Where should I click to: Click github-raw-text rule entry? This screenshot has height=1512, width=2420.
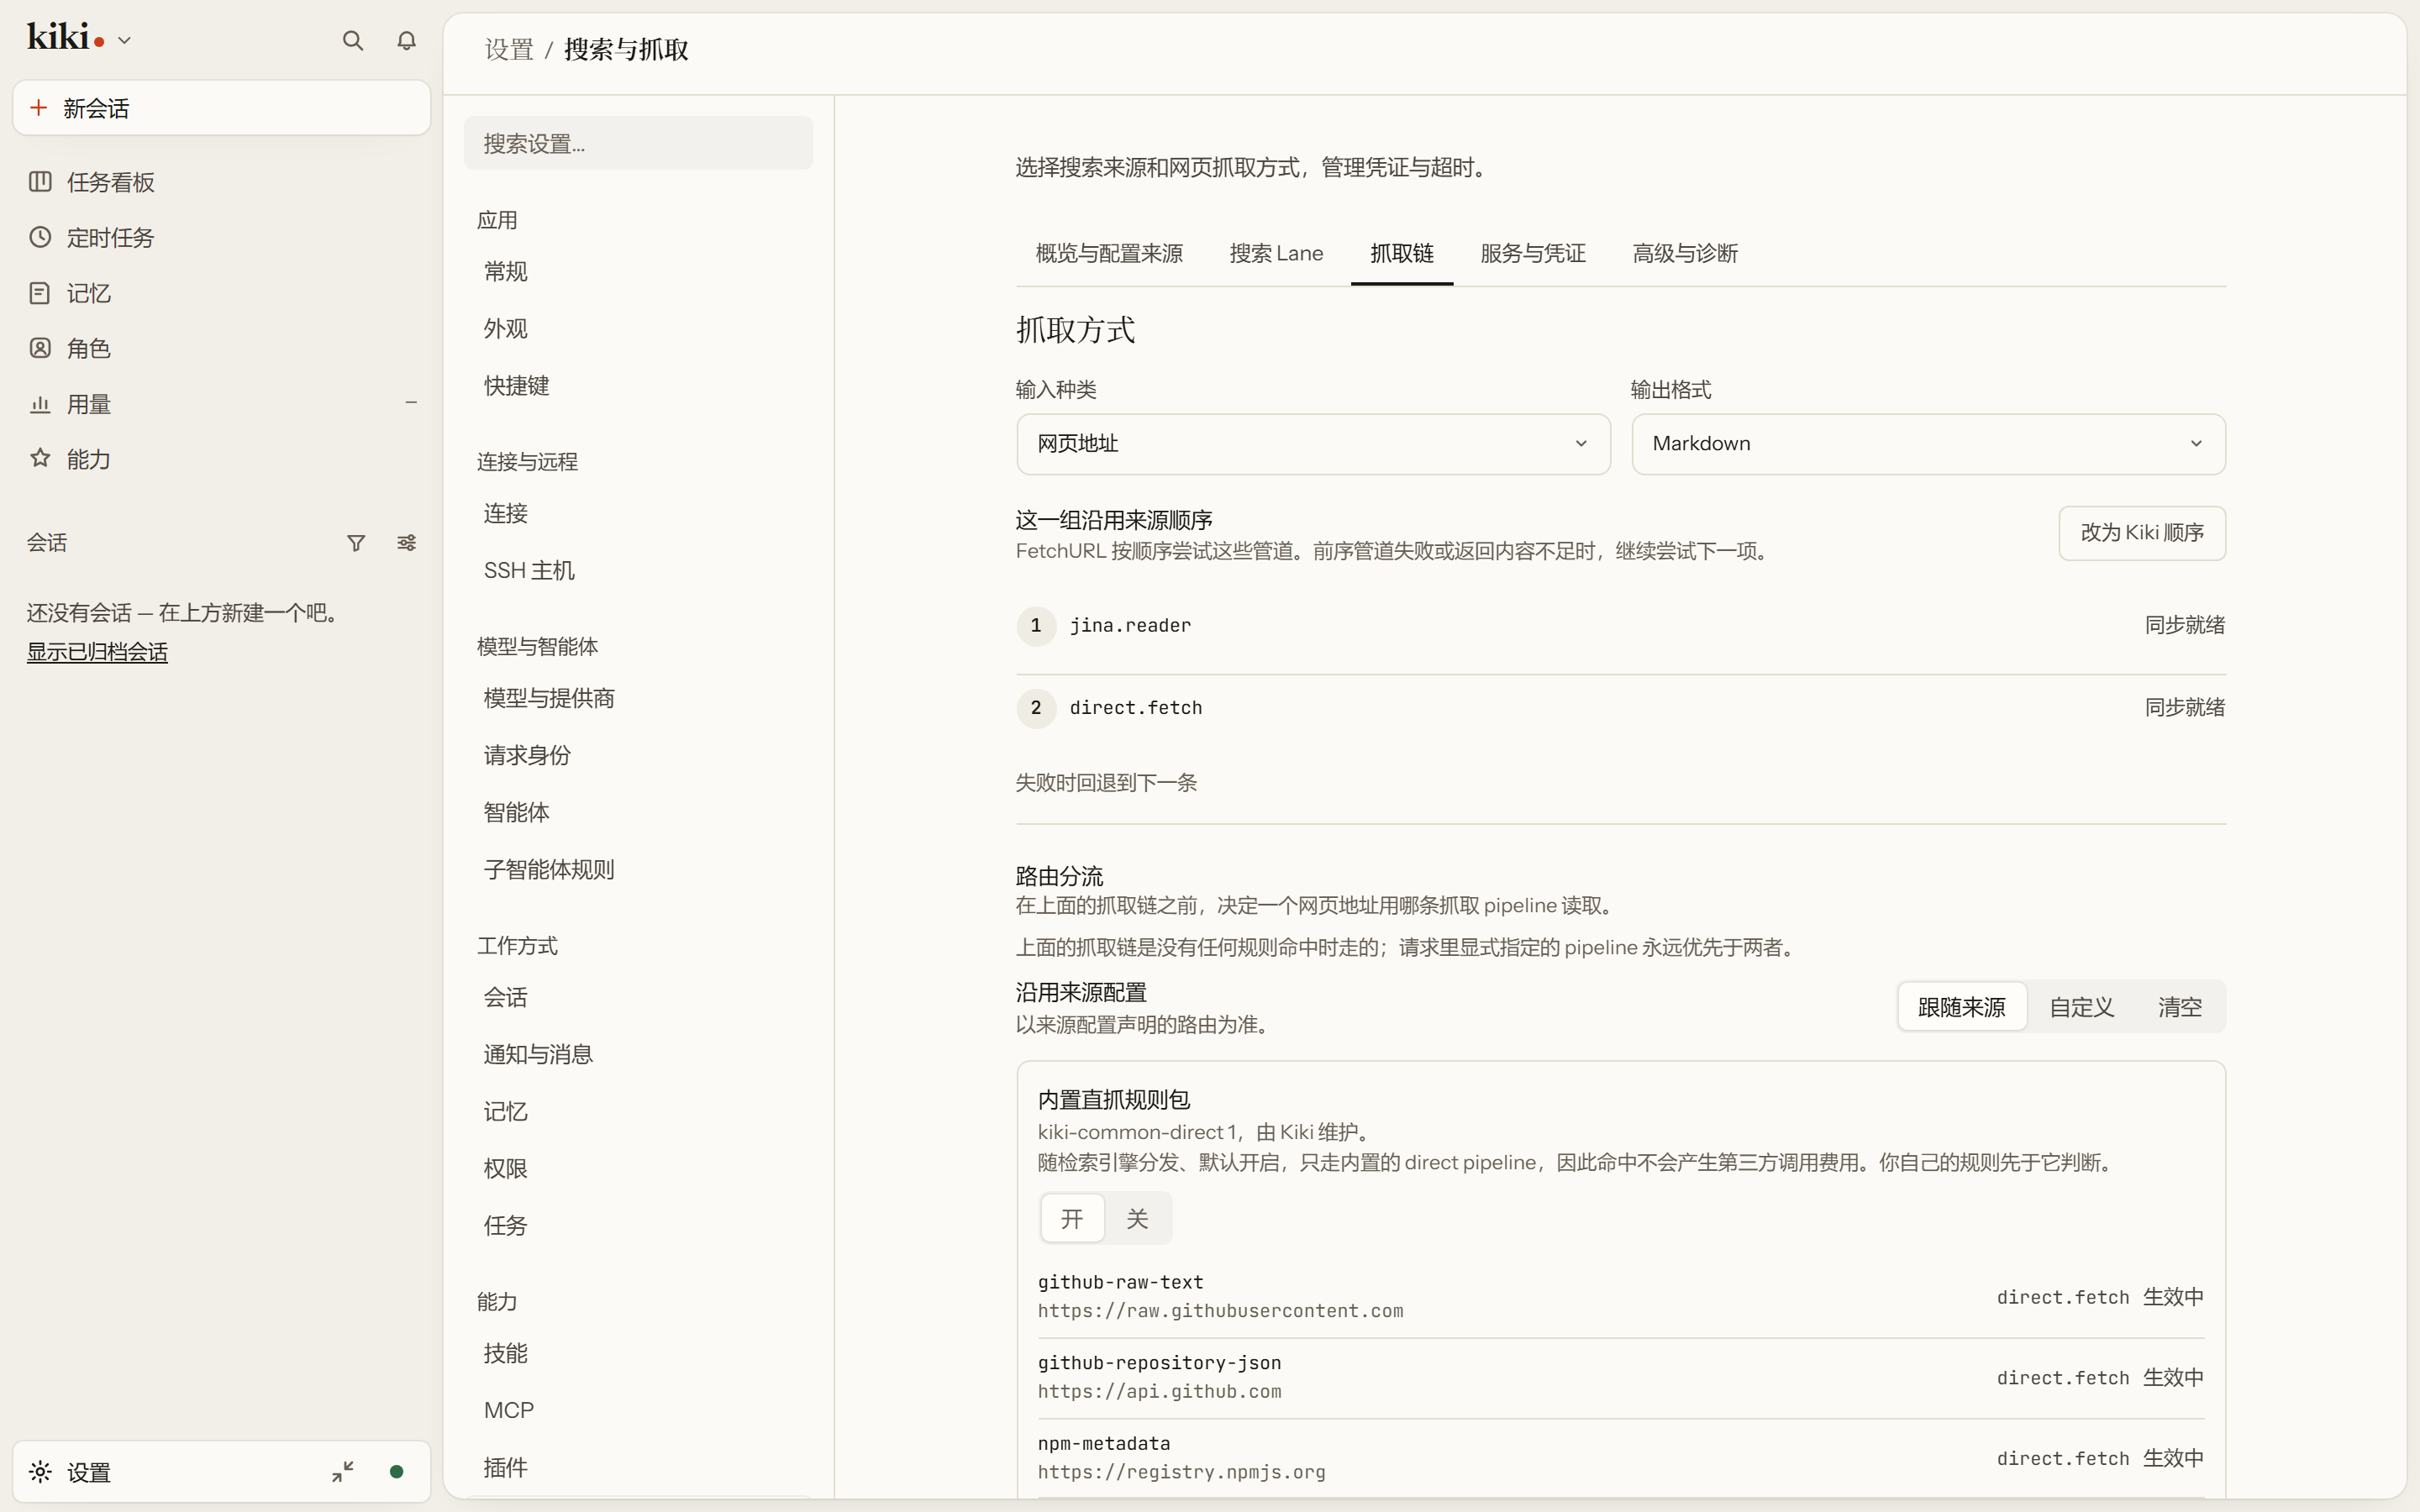point(1620,1296)
